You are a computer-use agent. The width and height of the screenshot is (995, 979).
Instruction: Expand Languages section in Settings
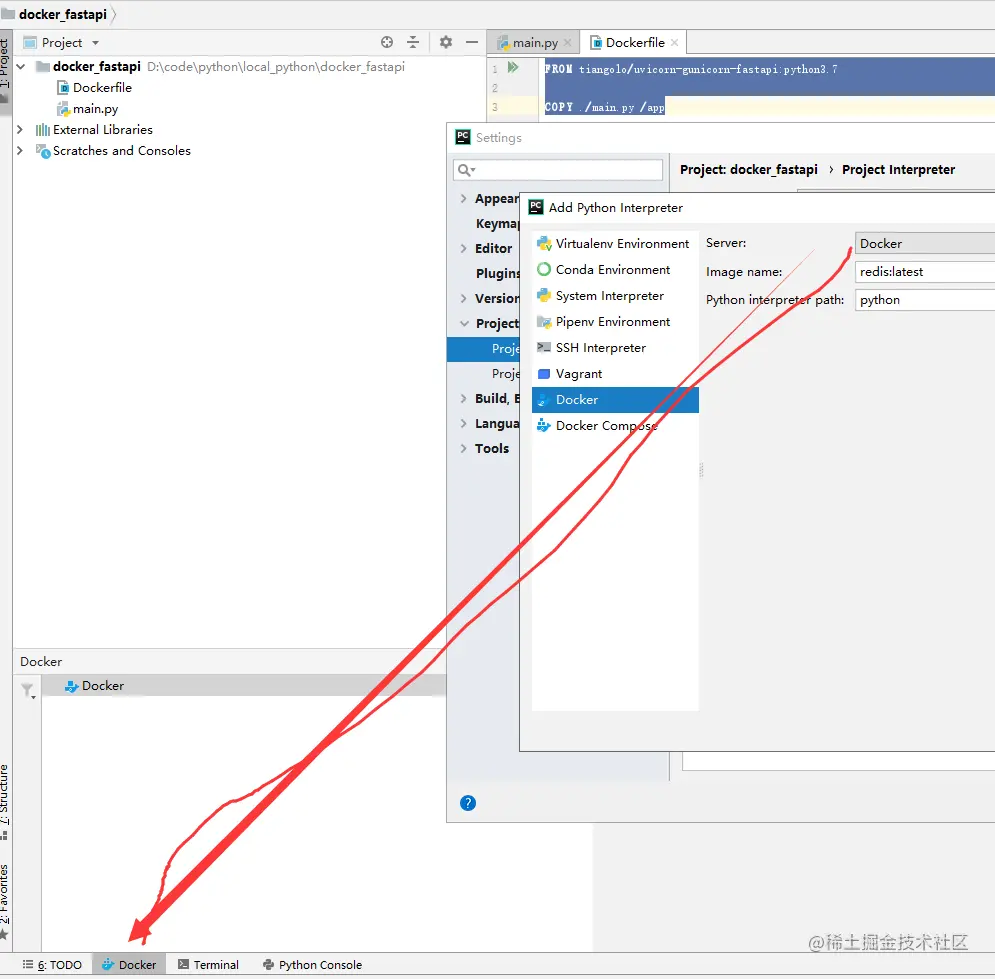coord(463,423)
